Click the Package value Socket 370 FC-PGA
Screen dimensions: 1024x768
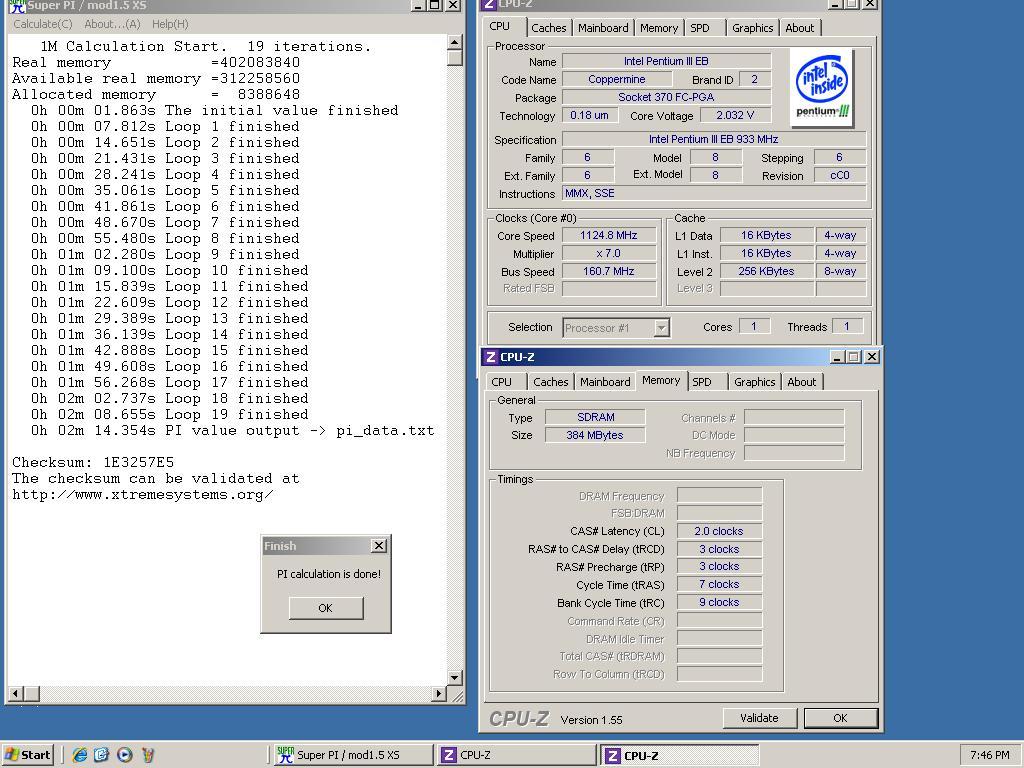tap(666, 97)
